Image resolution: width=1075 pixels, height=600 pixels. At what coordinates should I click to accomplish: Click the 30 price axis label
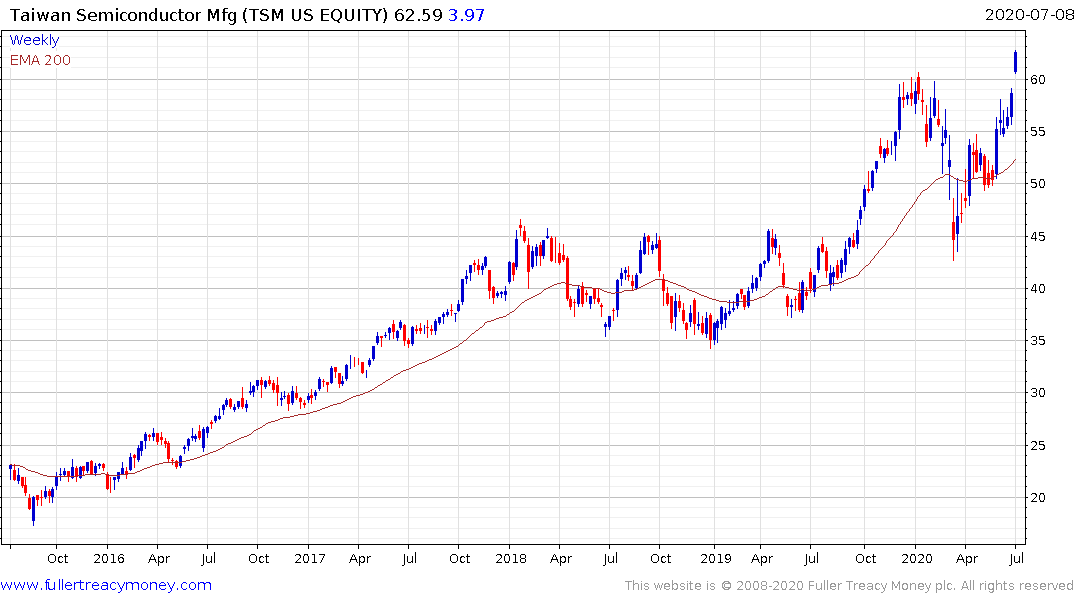[x=1038, y=393]
